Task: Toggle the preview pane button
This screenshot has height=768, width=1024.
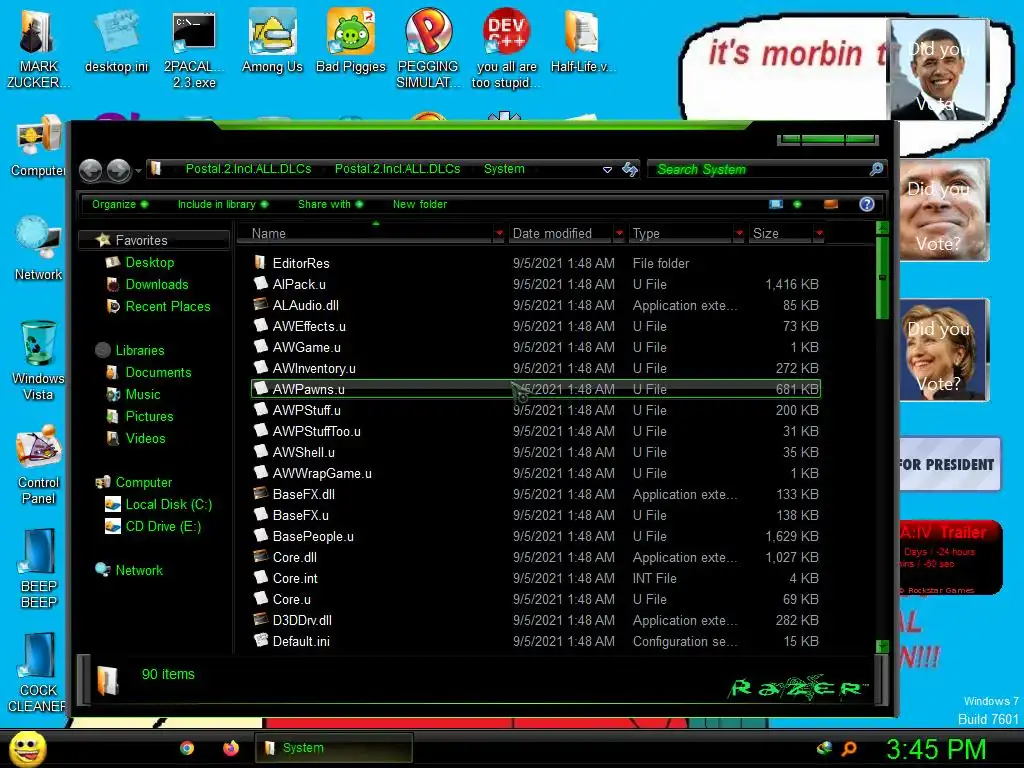Action: coord(831,204)
